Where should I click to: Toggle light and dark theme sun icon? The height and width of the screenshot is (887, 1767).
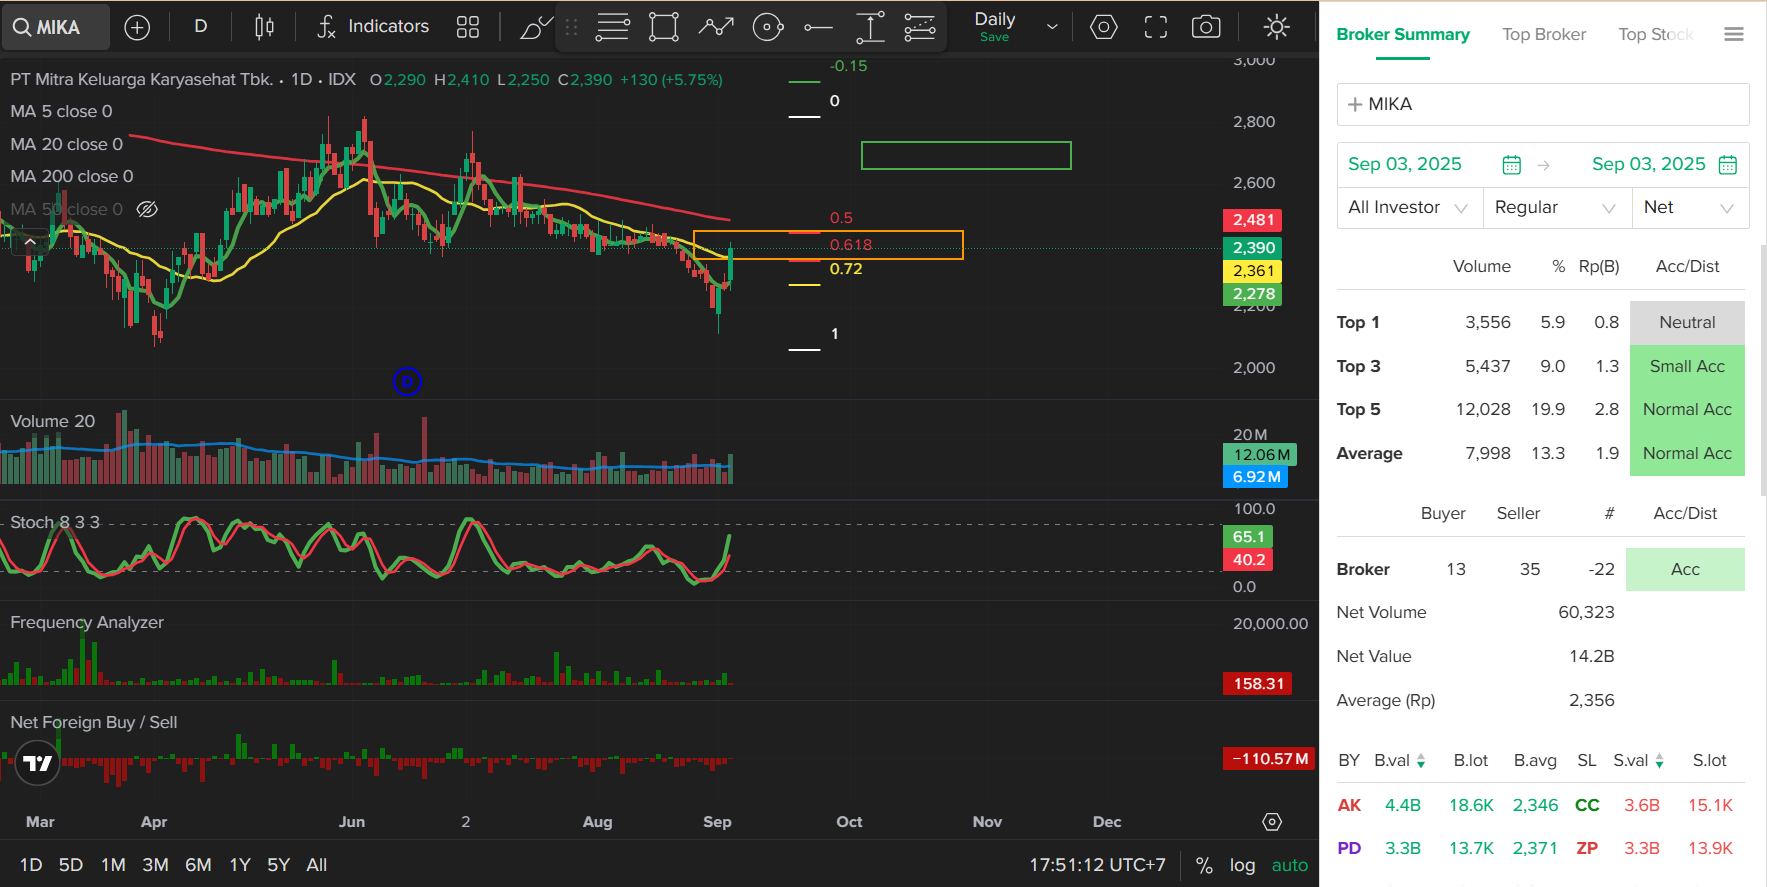tap(1277, 27)
